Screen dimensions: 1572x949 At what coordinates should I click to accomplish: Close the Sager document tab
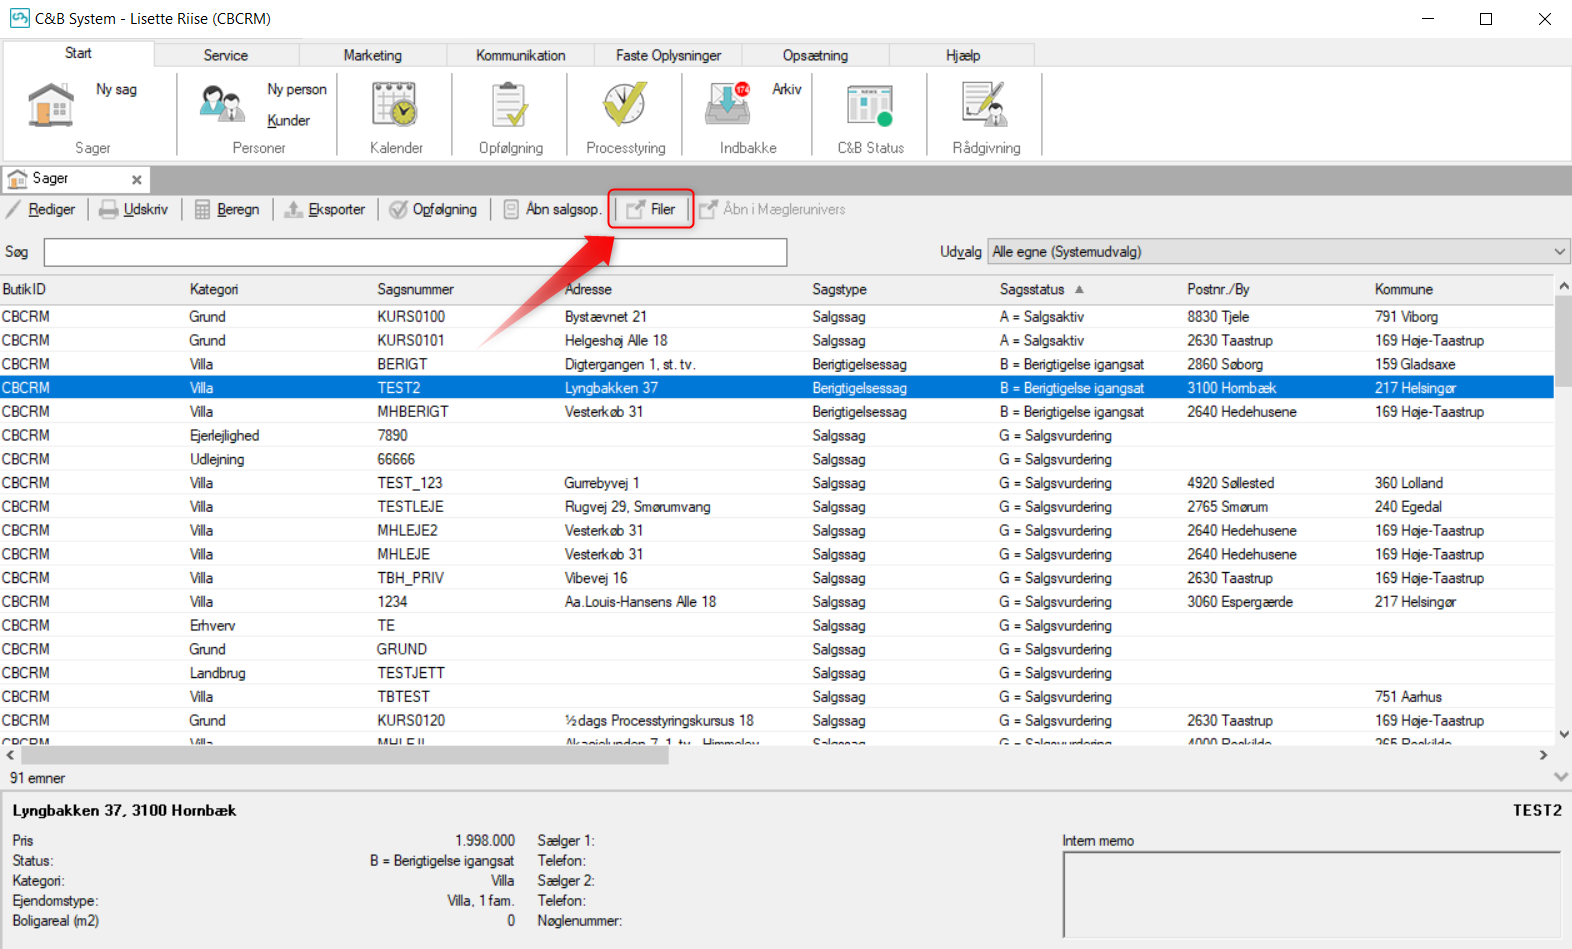(x=137, y=179)
